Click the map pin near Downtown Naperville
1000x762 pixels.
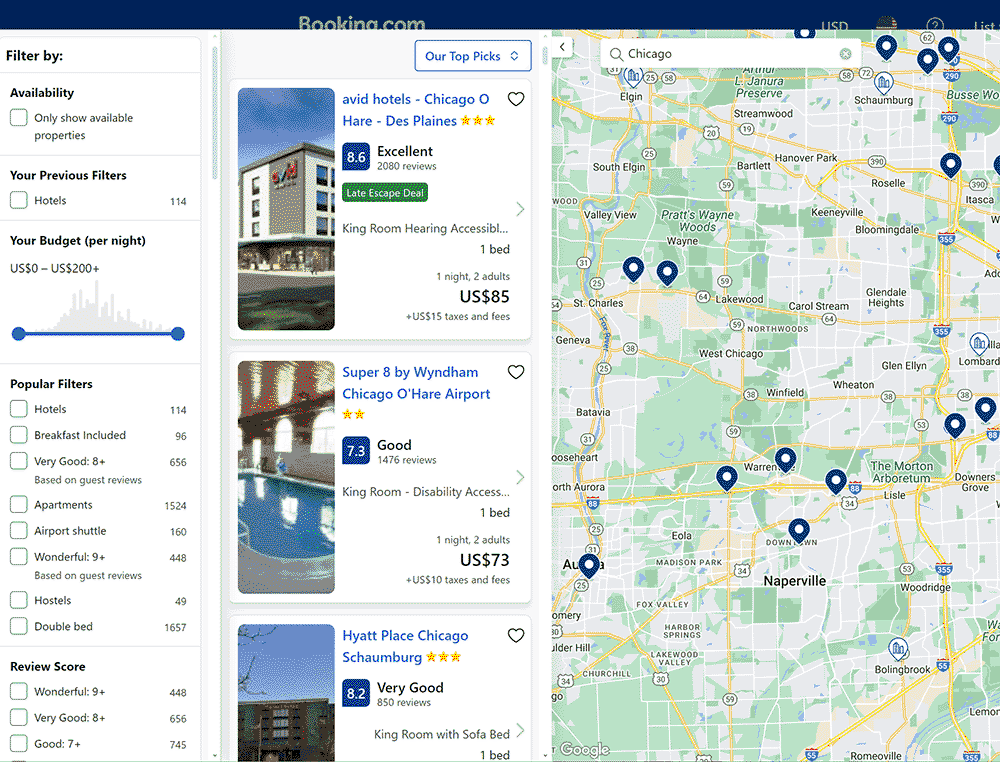(x=798, y=530)
